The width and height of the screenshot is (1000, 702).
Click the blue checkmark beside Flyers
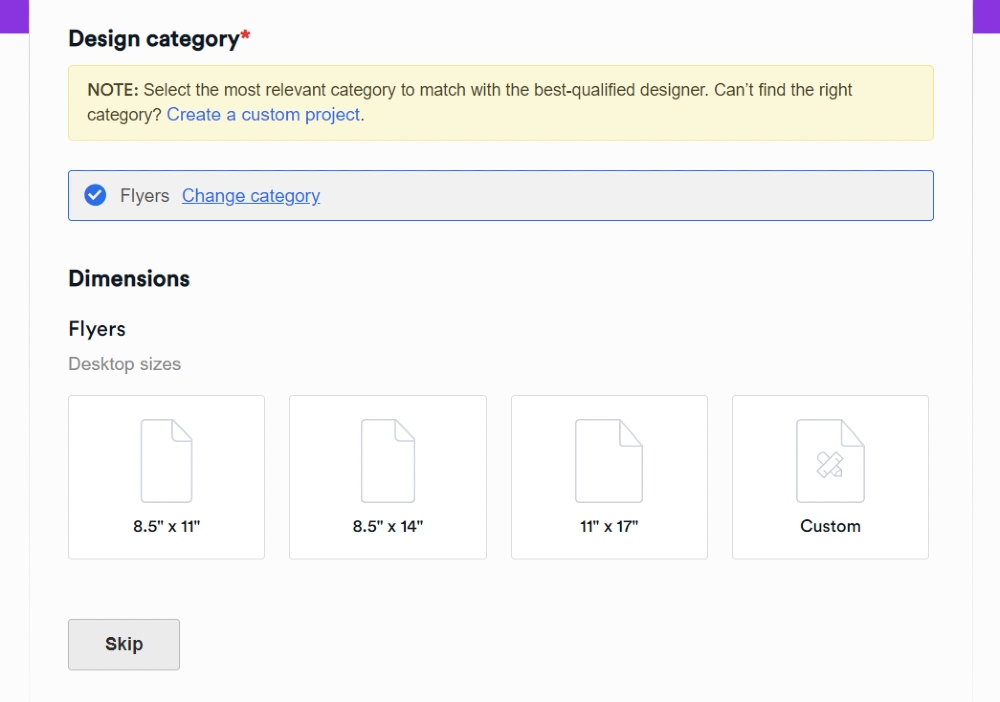click(x=95, y=195)
